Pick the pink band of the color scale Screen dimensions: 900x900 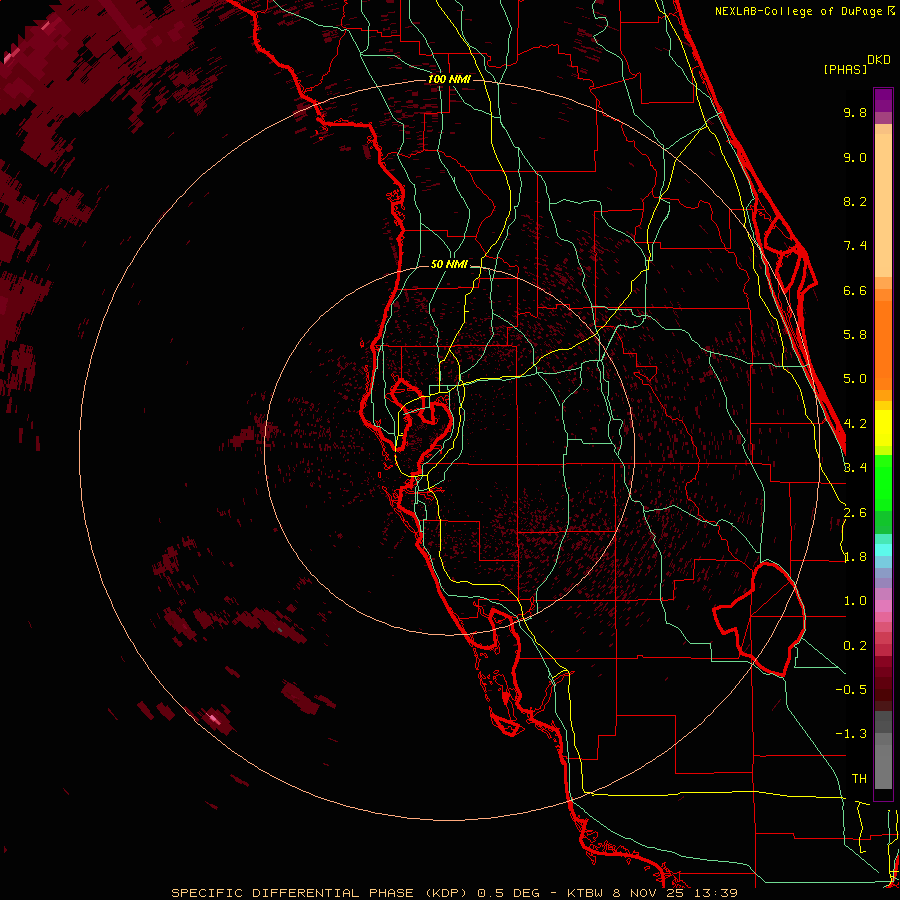883,606
